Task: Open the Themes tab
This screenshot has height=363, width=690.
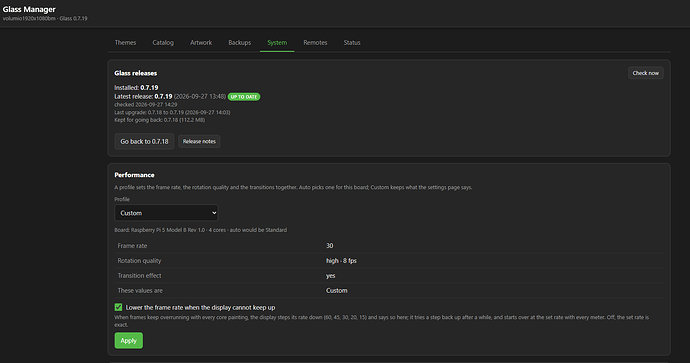Action: point(125,43)
